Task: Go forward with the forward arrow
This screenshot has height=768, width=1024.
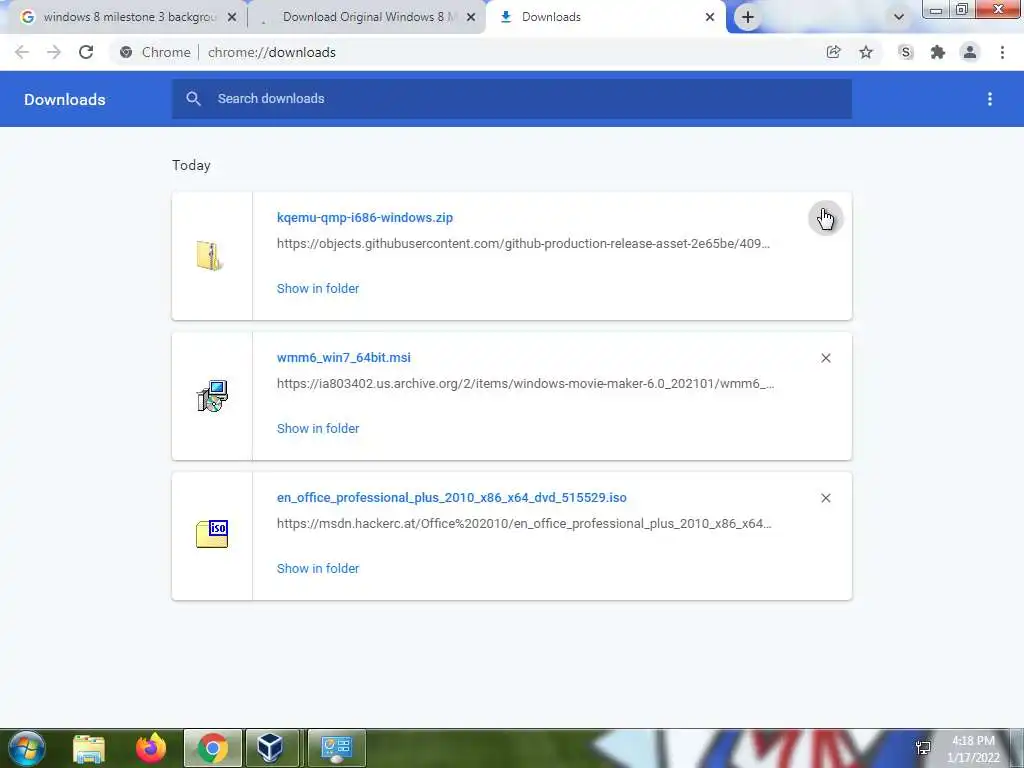Action: [54, 52]
